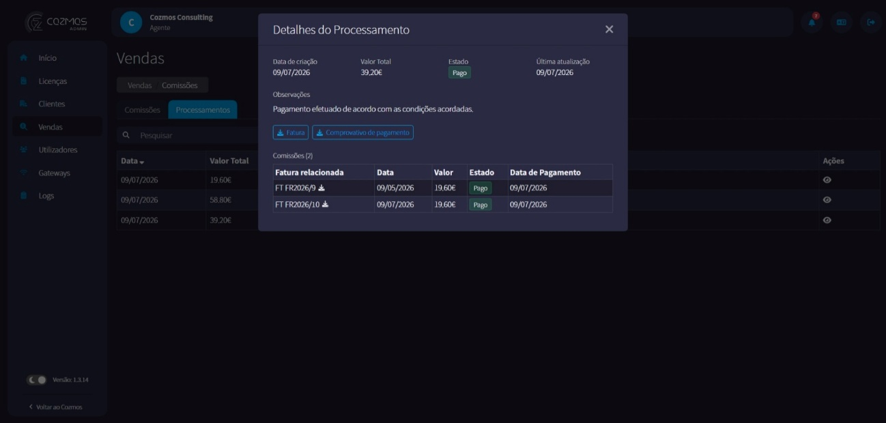Click the Valor Total column header
Viewport: 886px width, 423px height.
[x=229, y=161]
